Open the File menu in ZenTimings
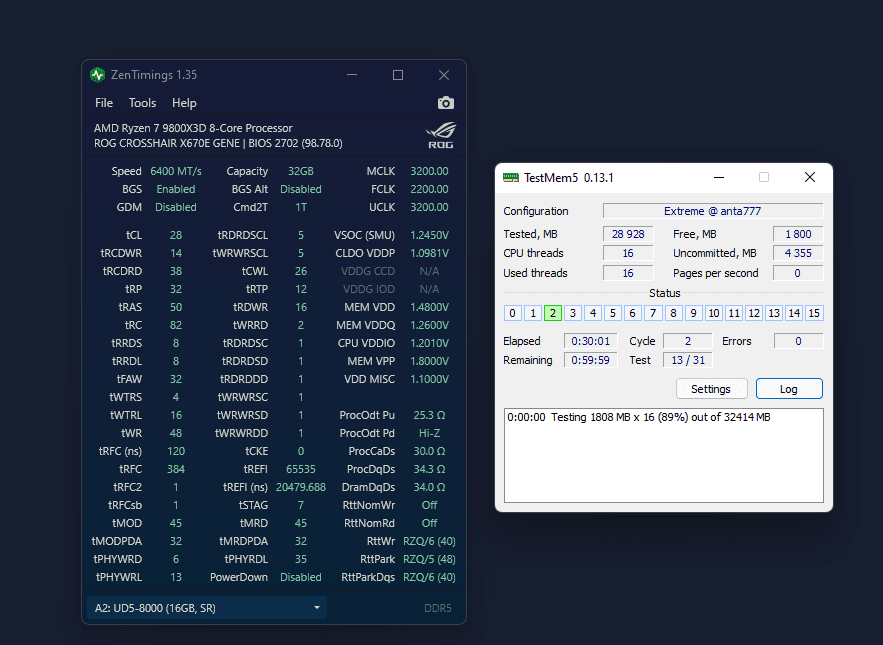This screenshot has width=883, height=645. [x=104, y=103]
